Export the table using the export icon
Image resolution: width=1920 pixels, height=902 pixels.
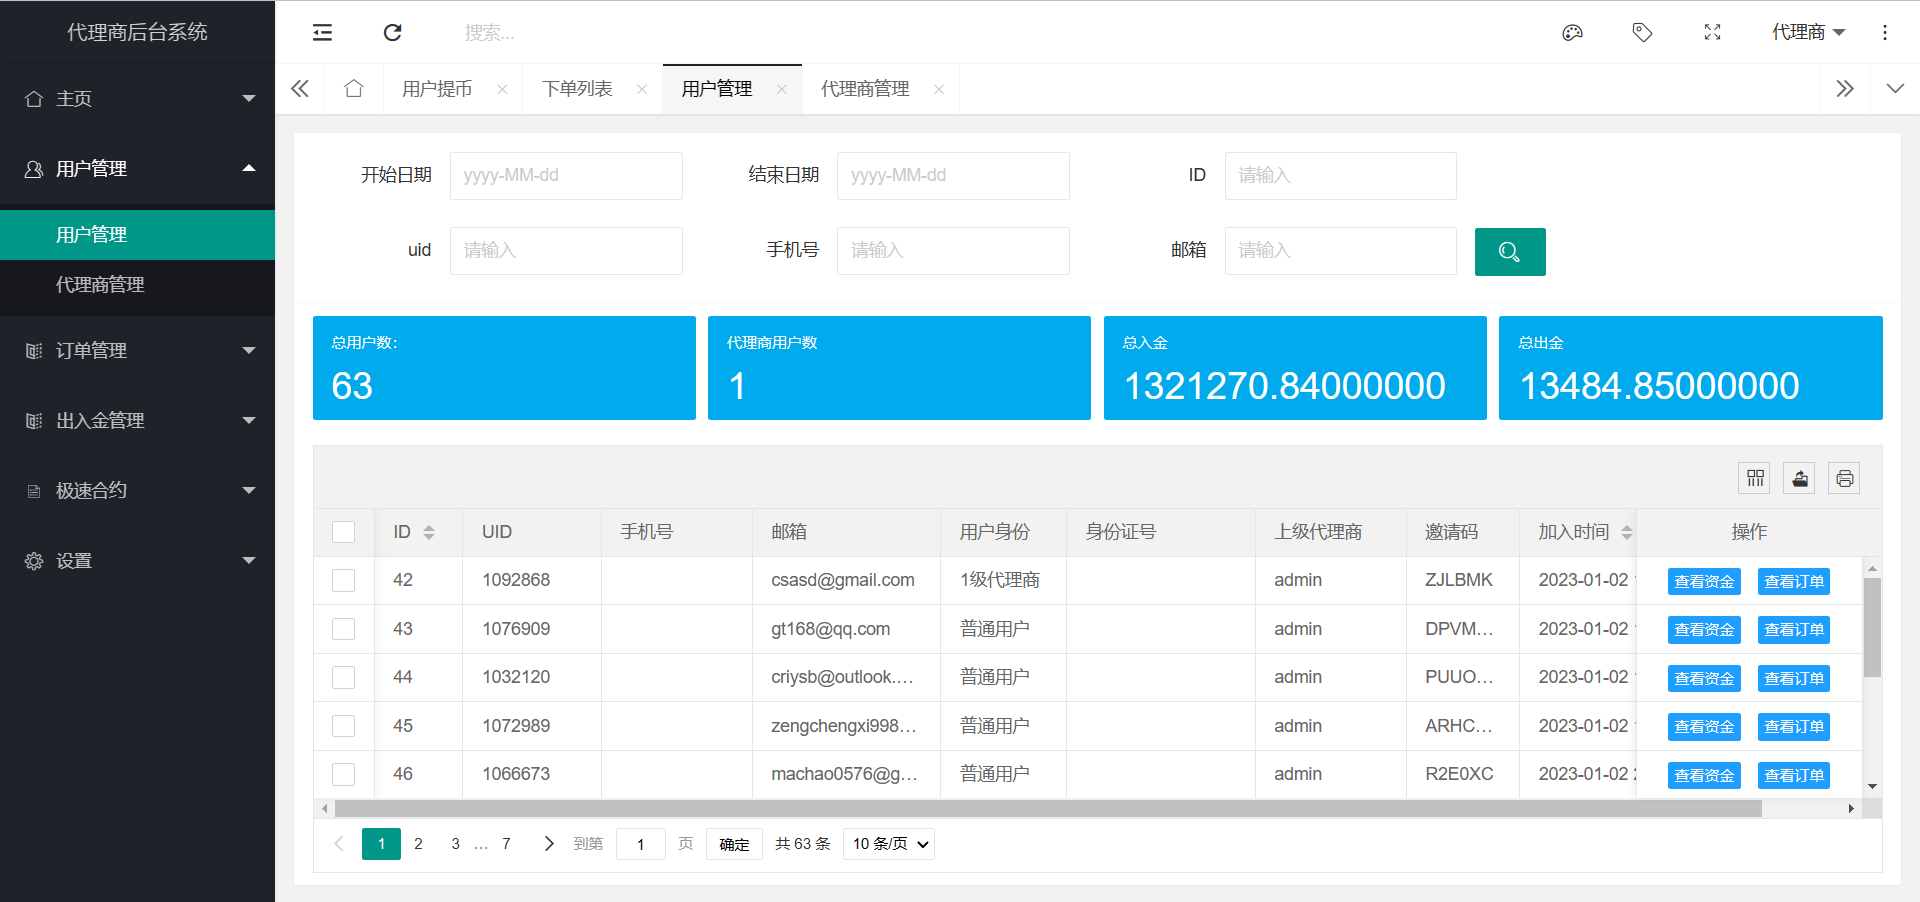point(1799,478)
